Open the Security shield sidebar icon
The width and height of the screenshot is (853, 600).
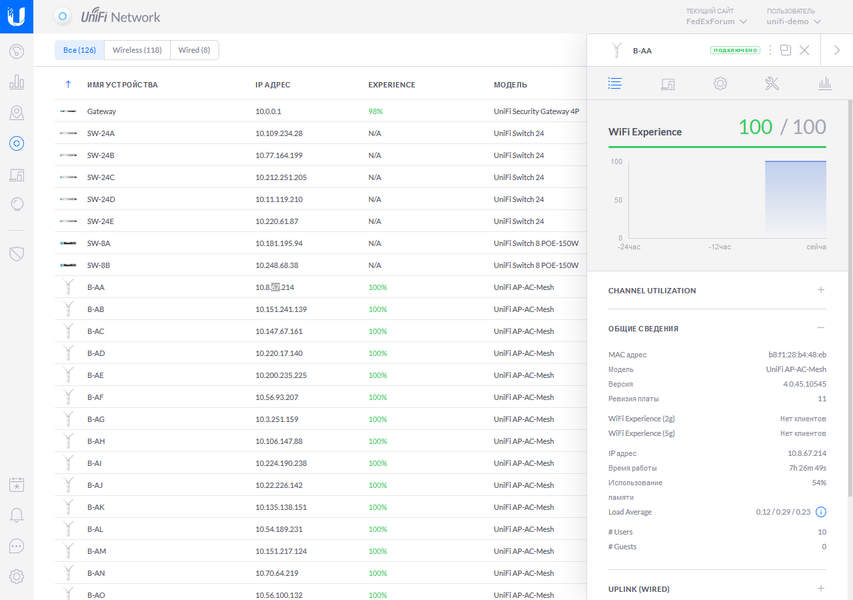16,253
